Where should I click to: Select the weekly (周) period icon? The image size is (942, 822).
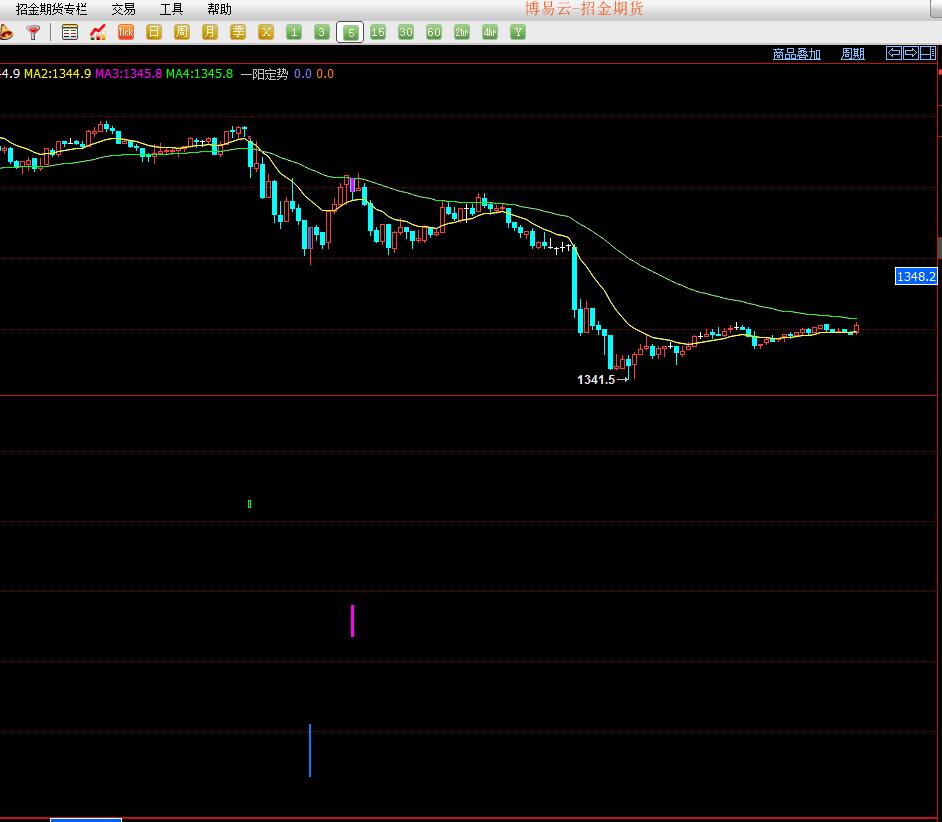pyautogui.click(x=182, y=32)
